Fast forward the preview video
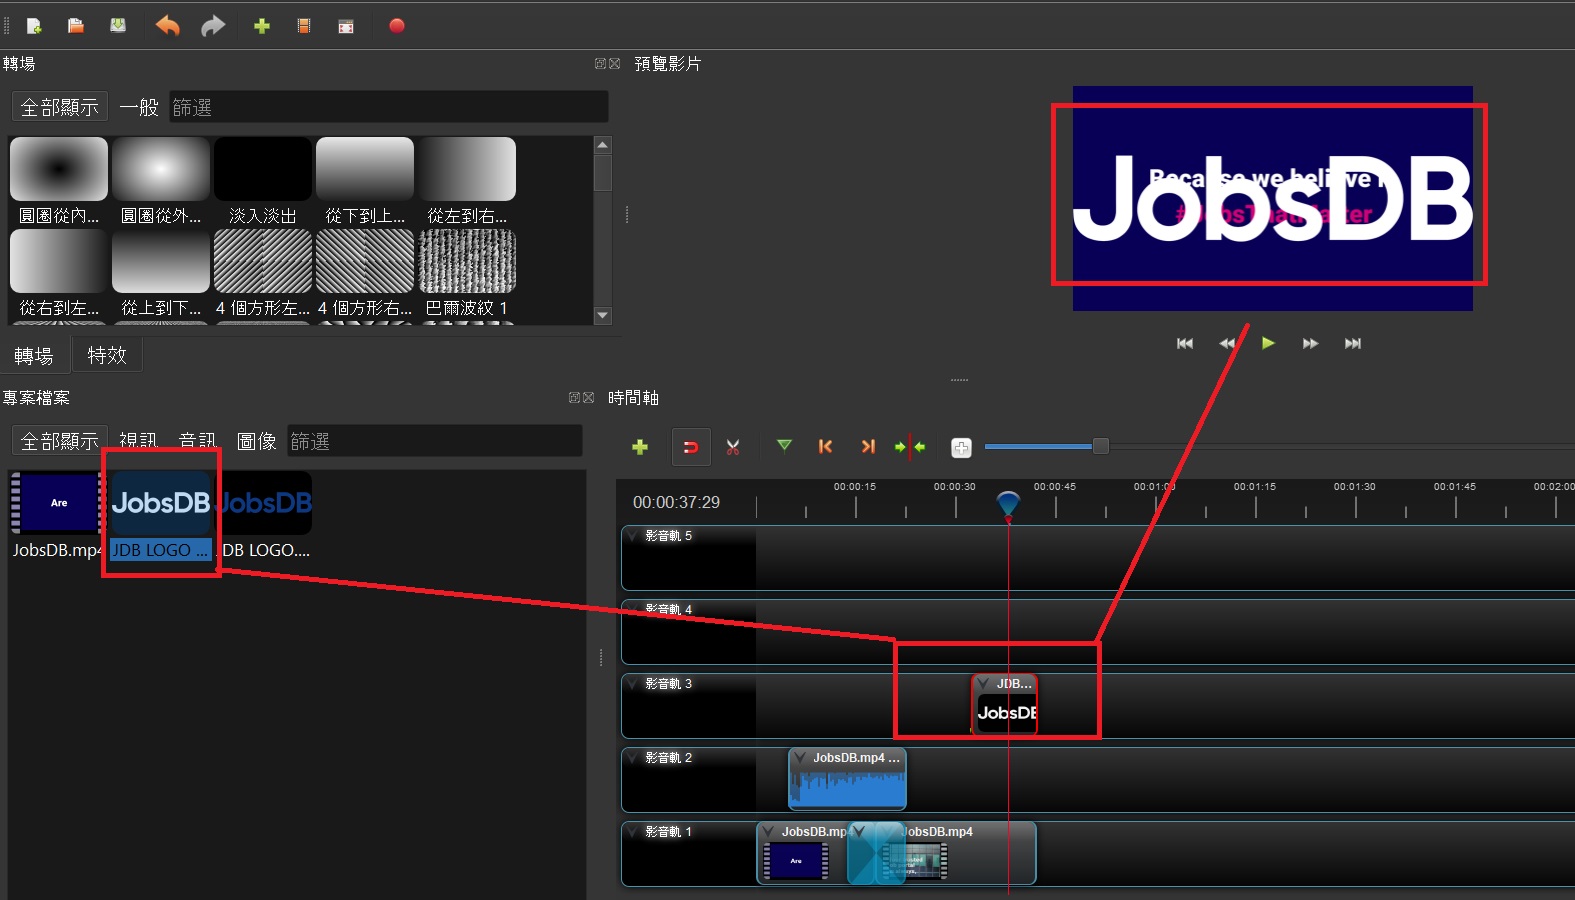The height and width of the screenshot is (900, 1575). tap(1310, 343)
